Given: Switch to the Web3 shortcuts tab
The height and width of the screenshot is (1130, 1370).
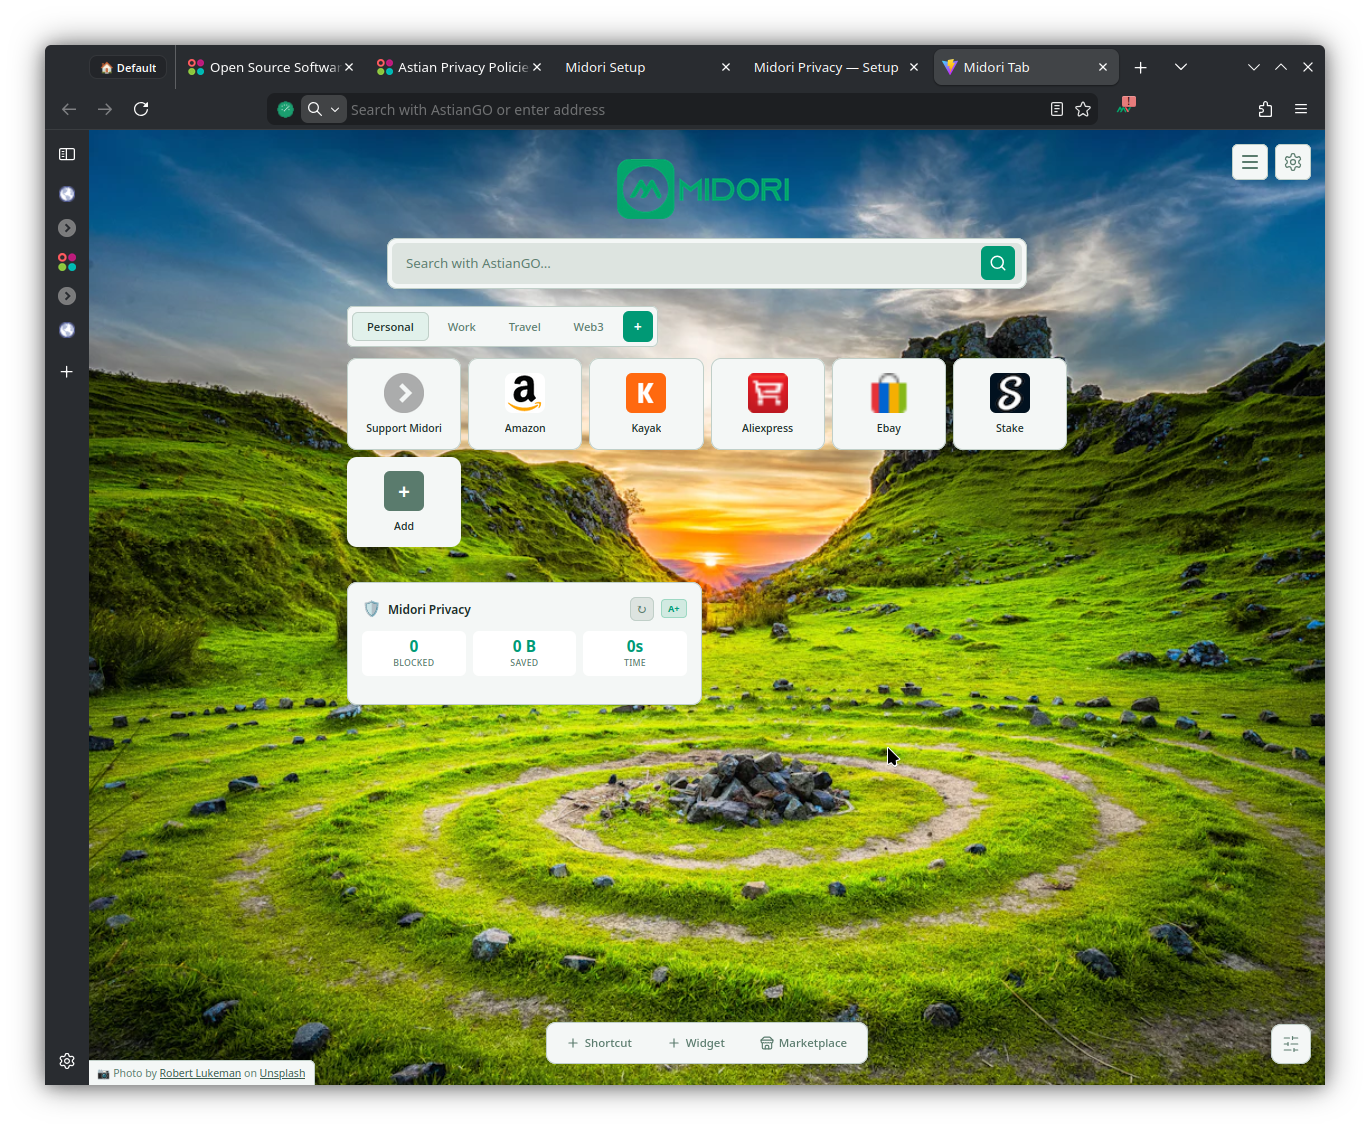Looking at the screenshot, I should [588, 327].
